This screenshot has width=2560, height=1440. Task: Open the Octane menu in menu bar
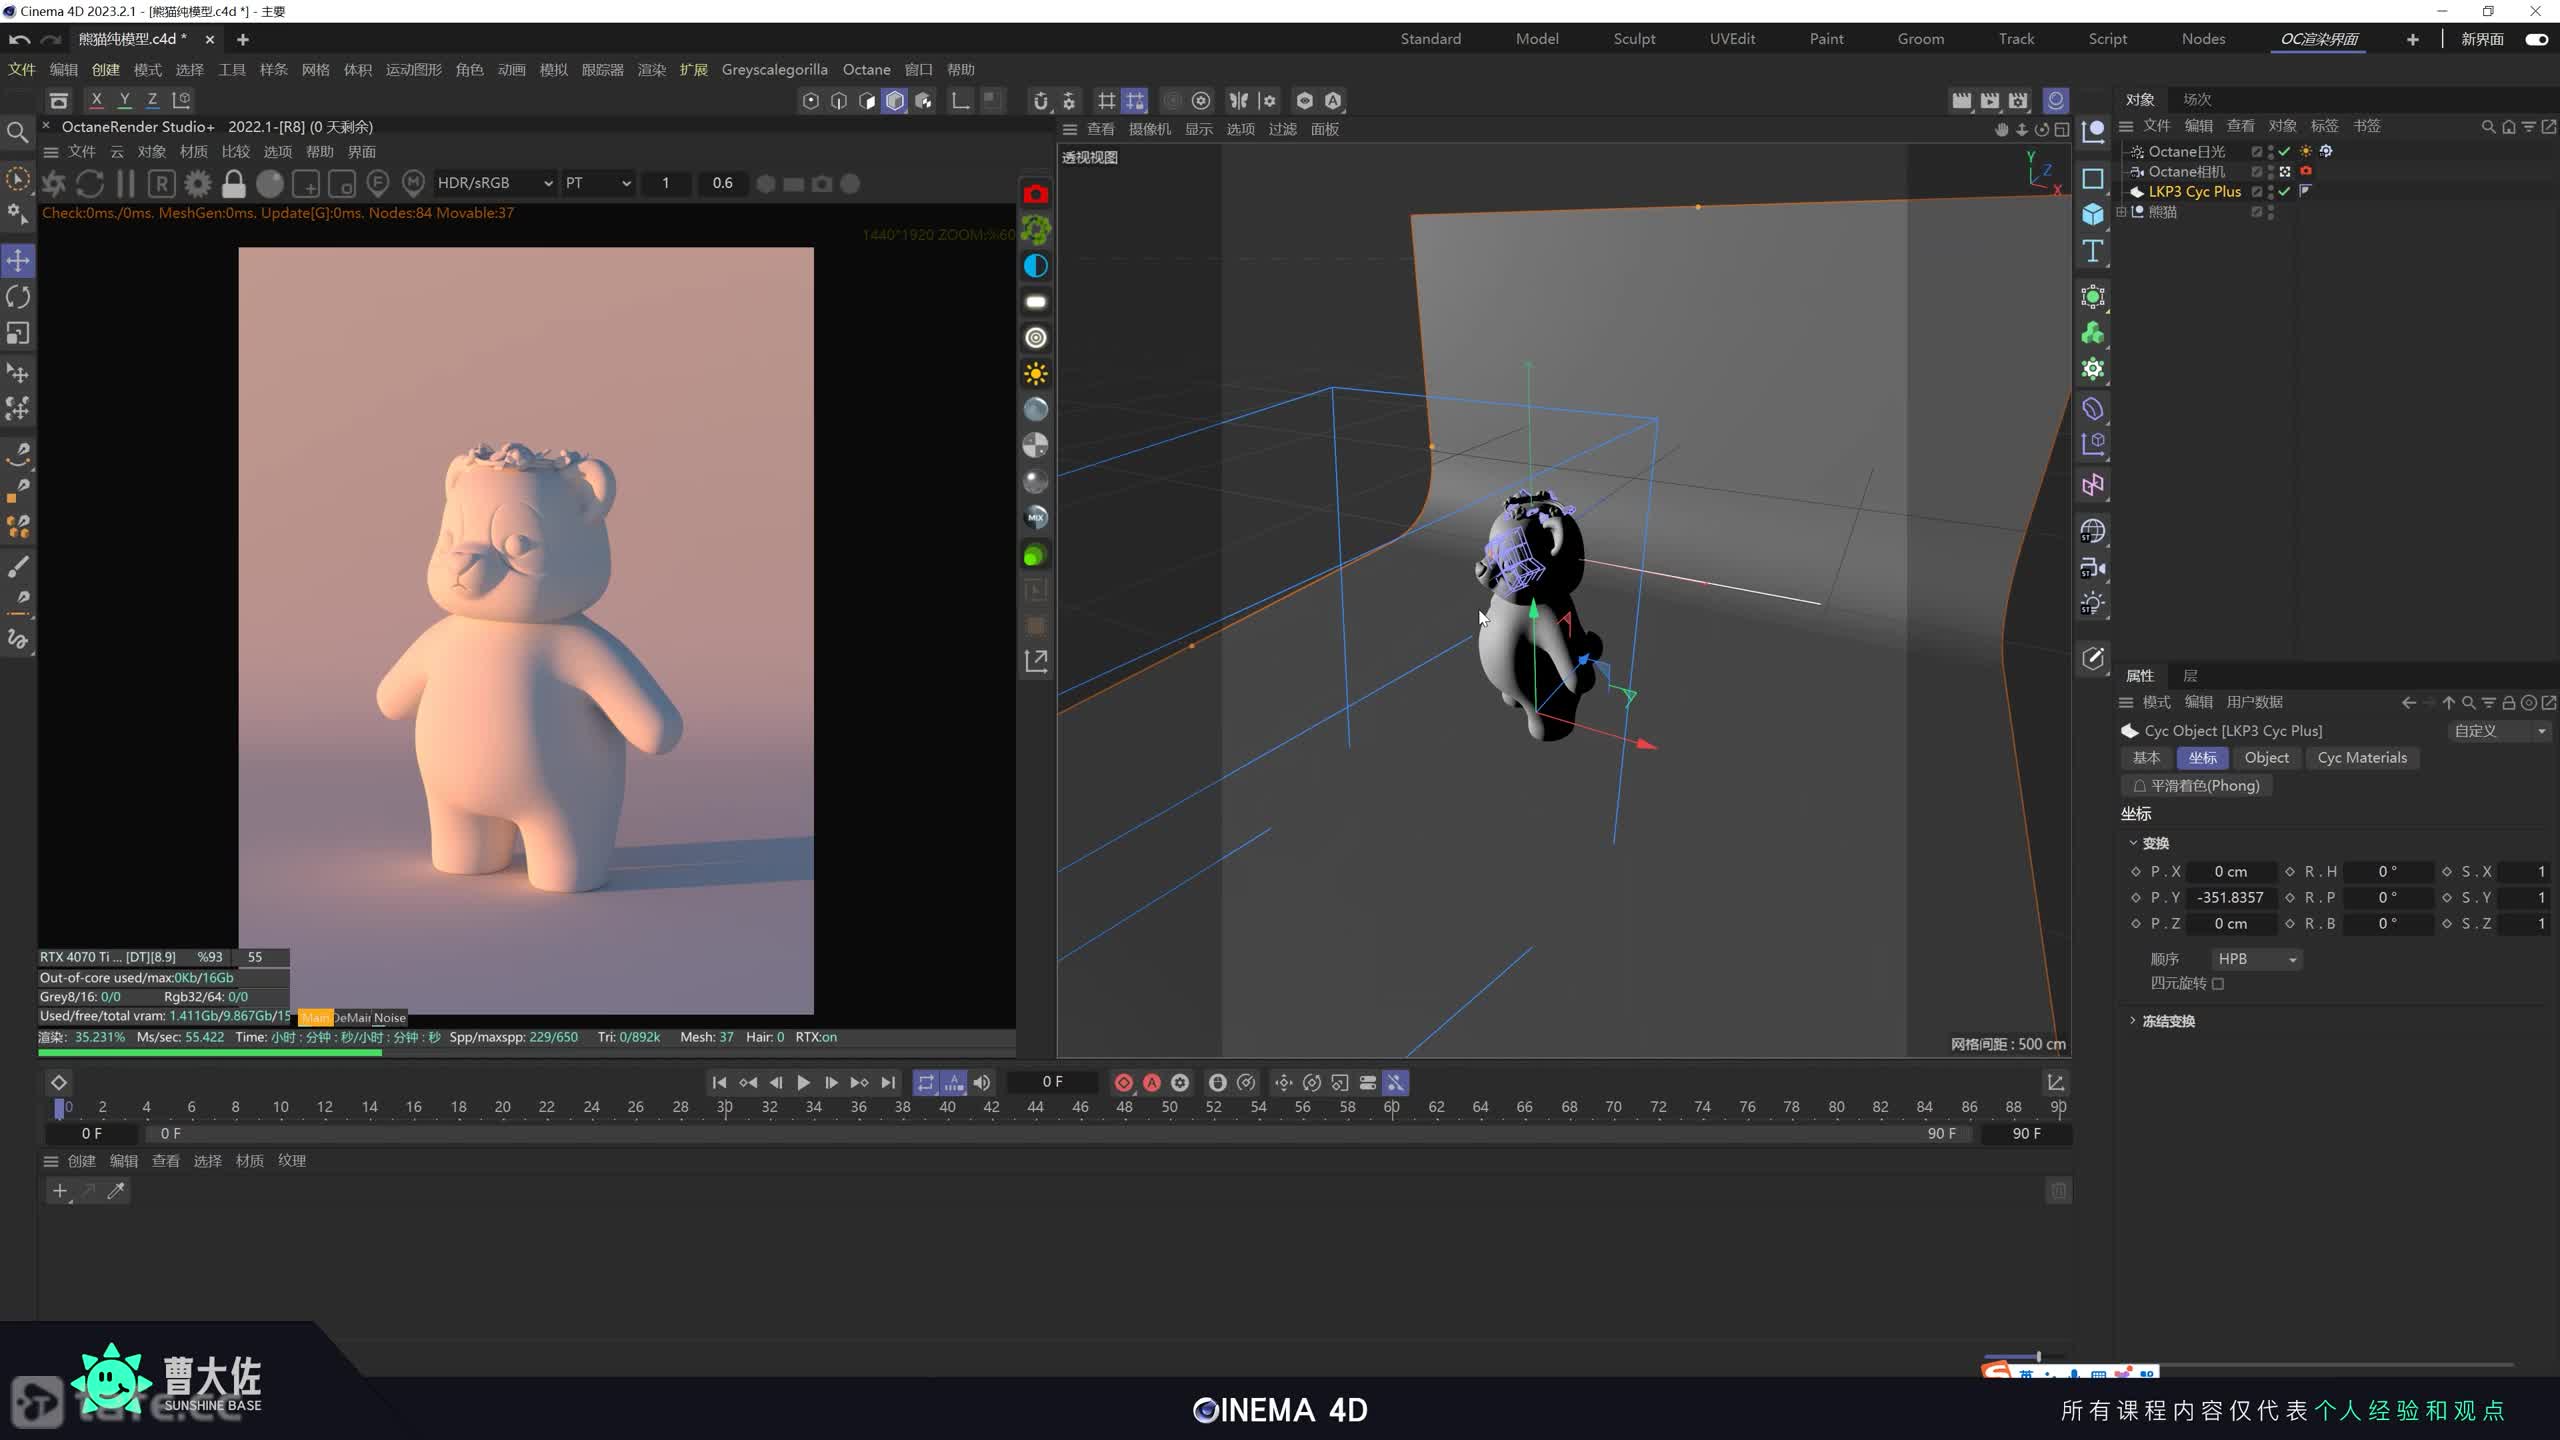[x=866, y=70]
